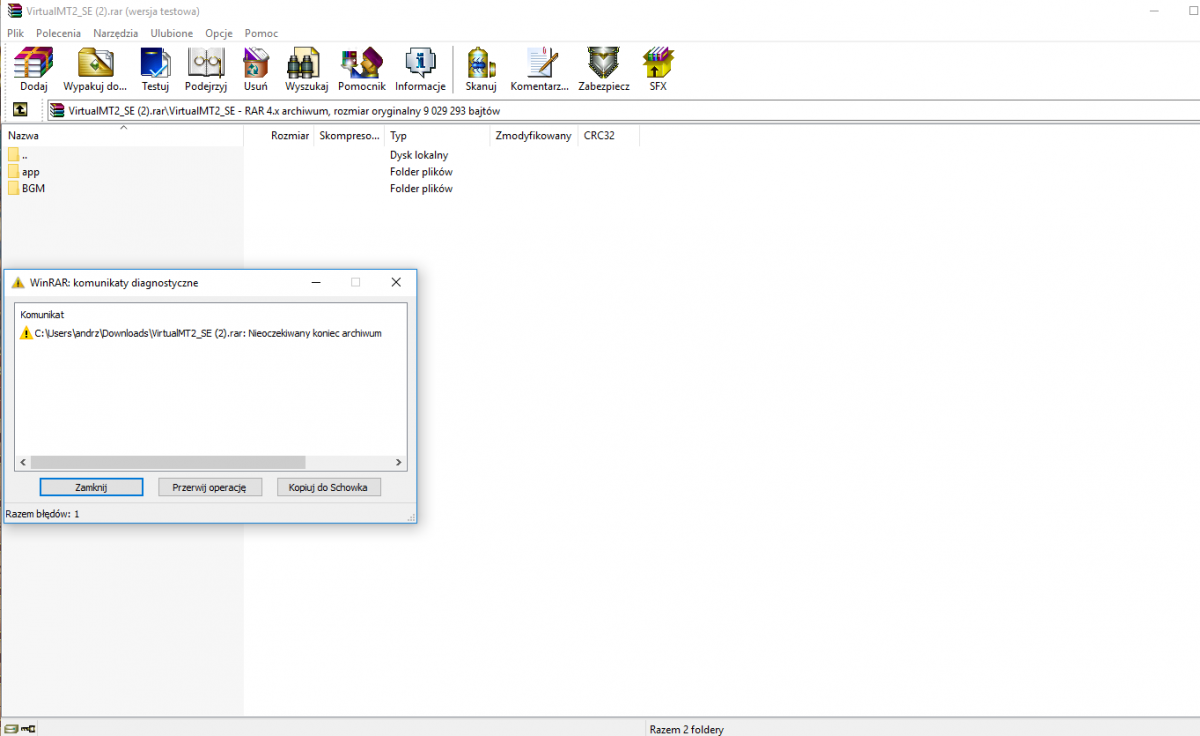Image resolution: width=1200 pixels, height=736 pixels.
Task: Click the dialog scrollbar right arrow
Action: pyautogui.click(x=399, y=463)
